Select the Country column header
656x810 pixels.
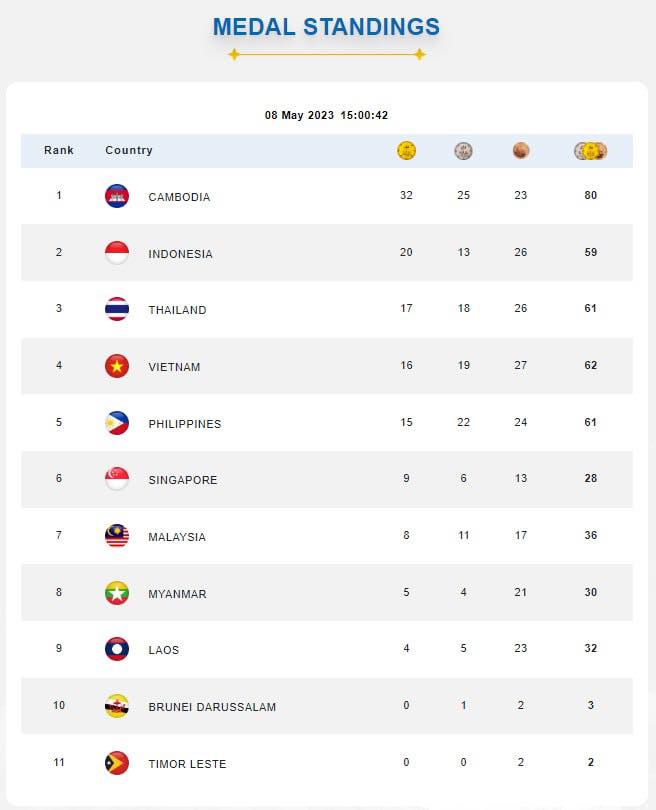[129, 151]
